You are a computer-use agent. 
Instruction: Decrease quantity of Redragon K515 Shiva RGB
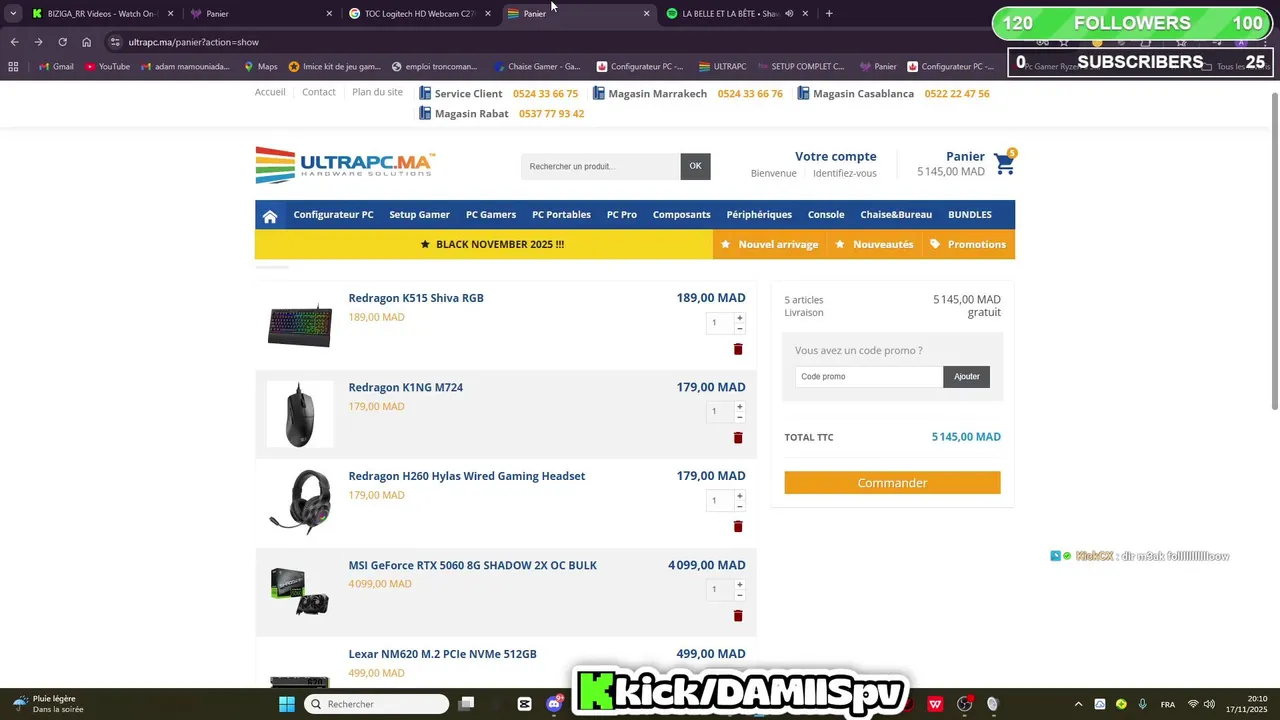click(740, 328)
